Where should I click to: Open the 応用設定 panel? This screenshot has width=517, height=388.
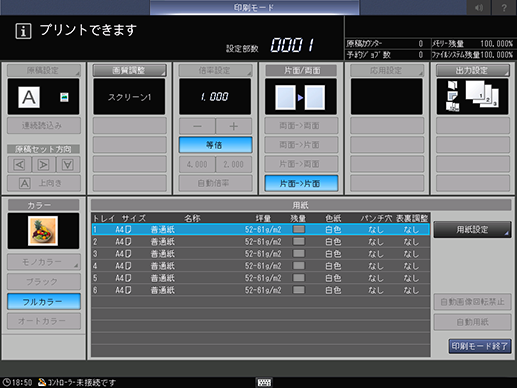pyautogui.click(x=387, y=70)
